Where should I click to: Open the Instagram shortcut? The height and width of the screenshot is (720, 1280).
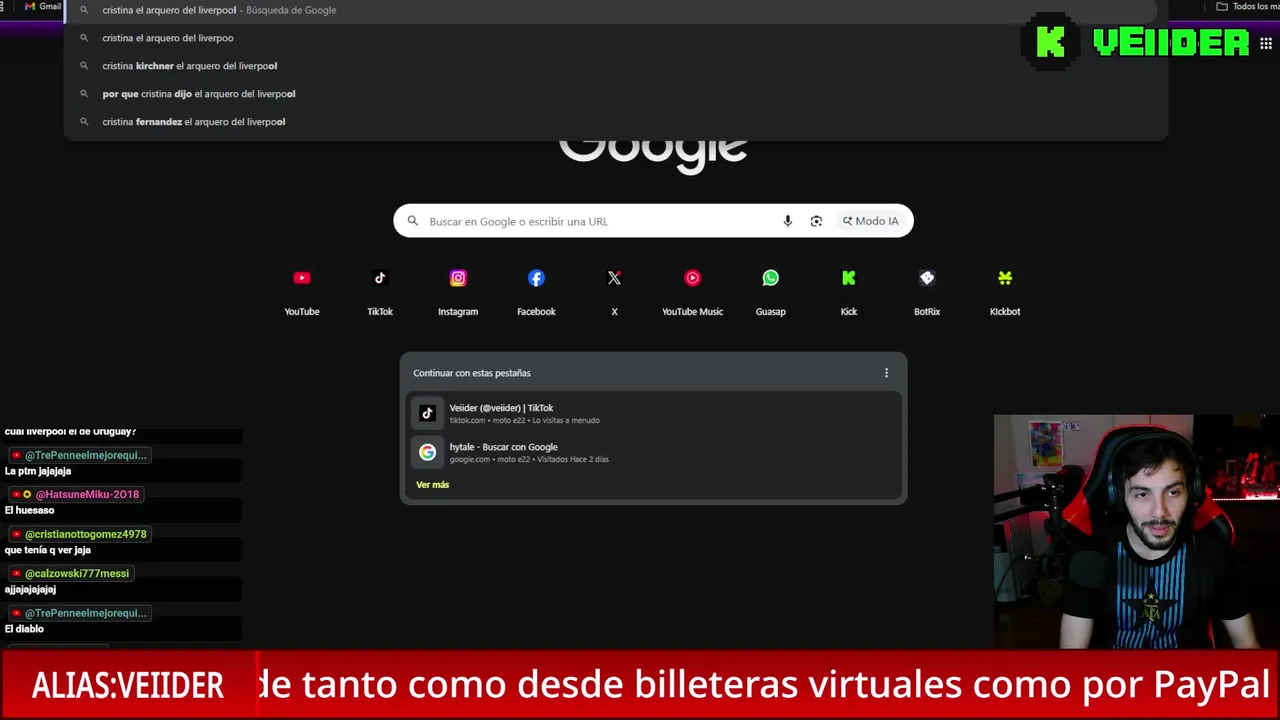coord(458,292)
